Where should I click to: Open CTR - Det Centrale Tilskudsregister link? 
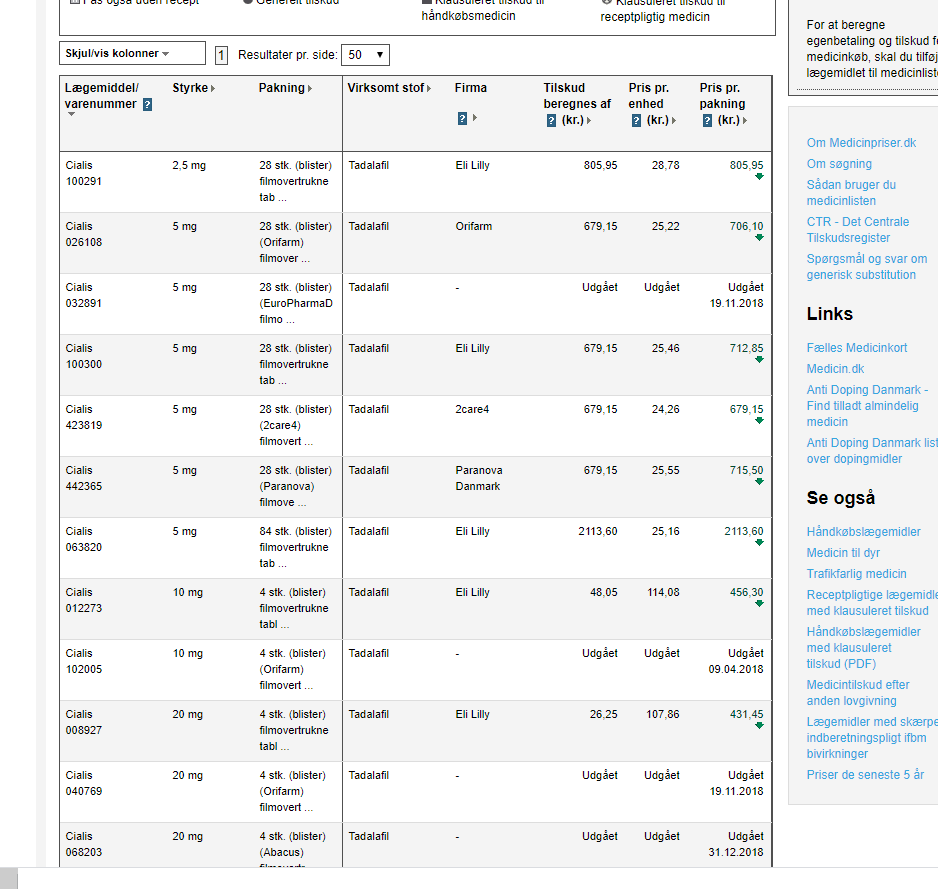click(857, 230)
